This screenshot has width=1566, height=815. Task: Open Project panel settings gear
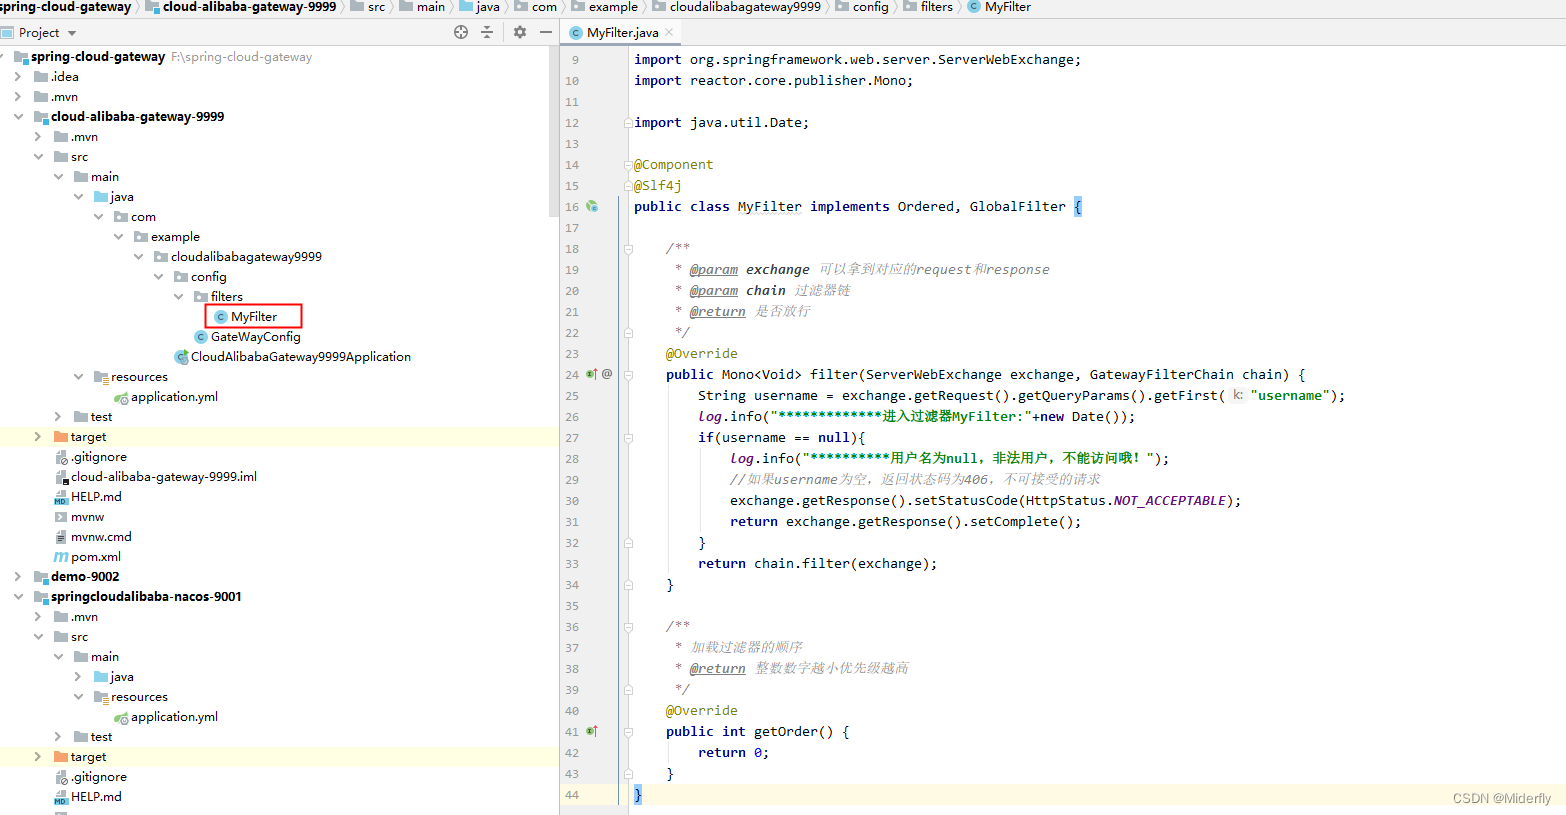tap(520, 32)
